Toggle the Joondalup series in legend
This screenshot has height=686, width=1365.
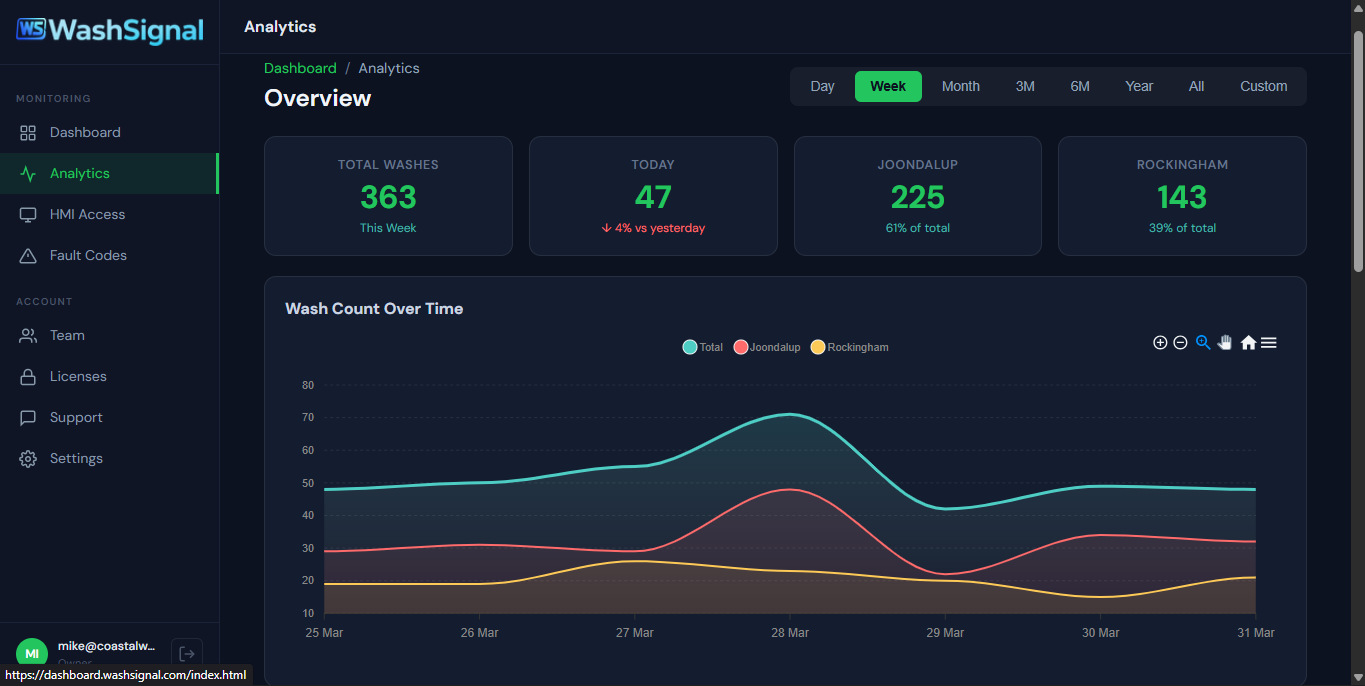[x=767, y=347]
